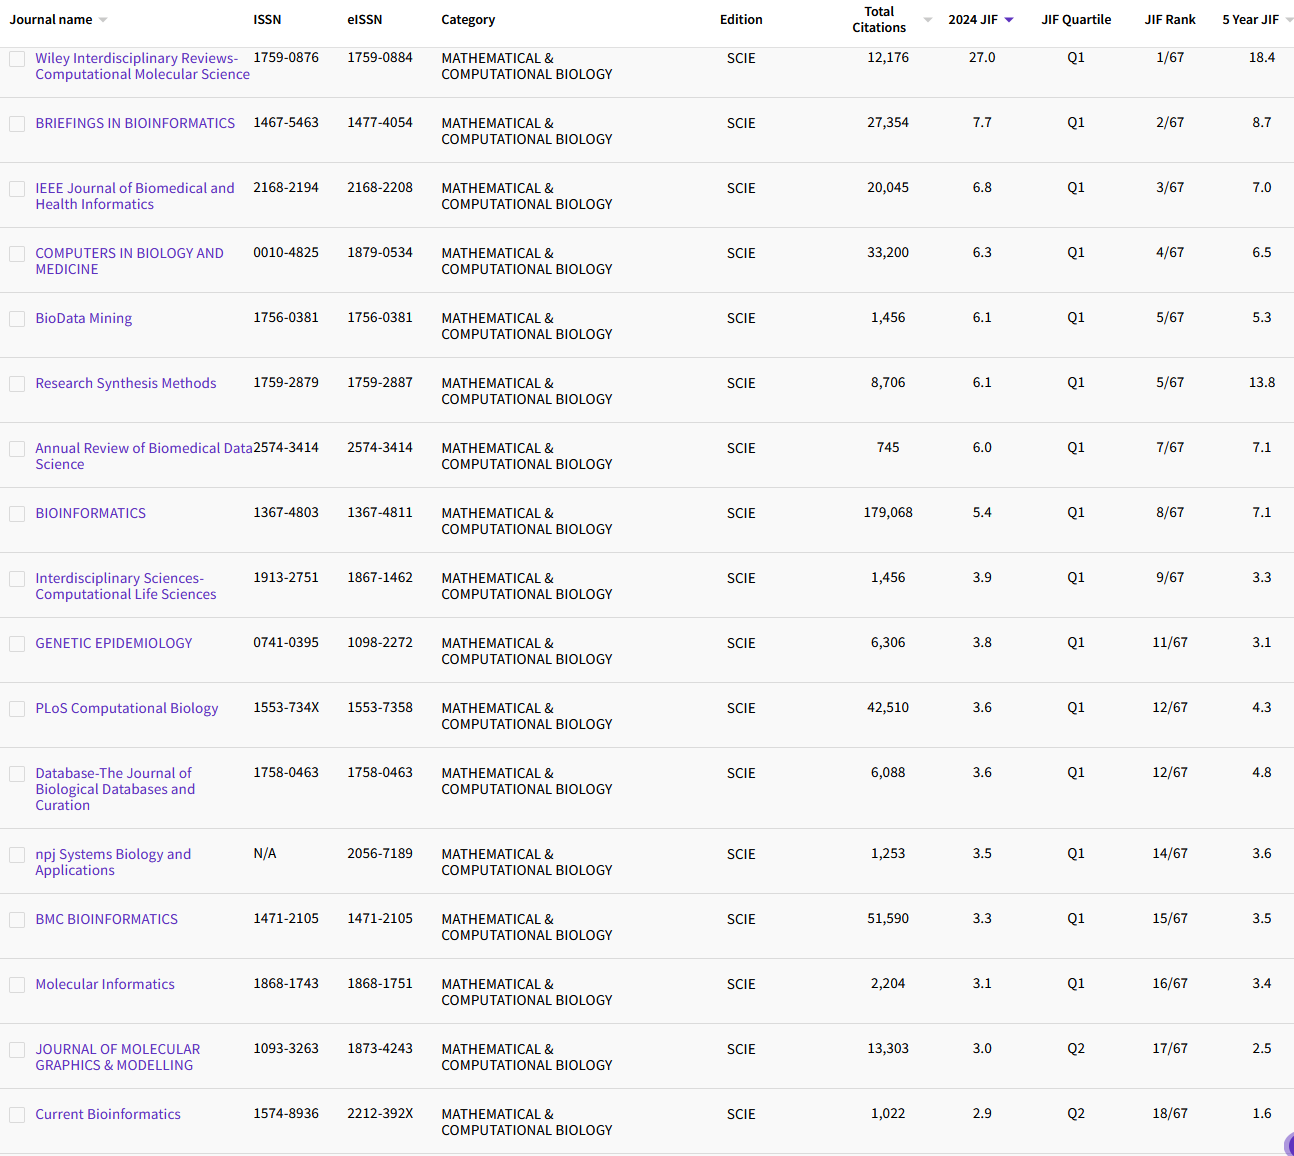This screenshot has height=1156, width=1294.
Task: Open IEEE Journal of Biomedical and Health Informatics
Action: coord(134,196)
